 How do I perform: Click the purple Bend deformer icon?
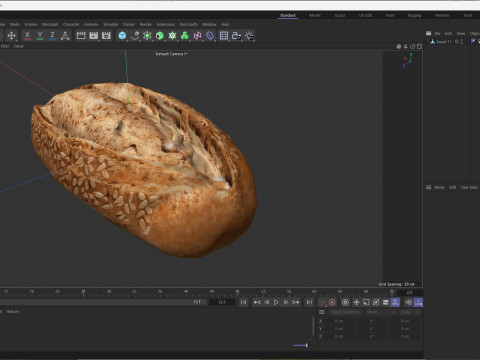point(210,35)
